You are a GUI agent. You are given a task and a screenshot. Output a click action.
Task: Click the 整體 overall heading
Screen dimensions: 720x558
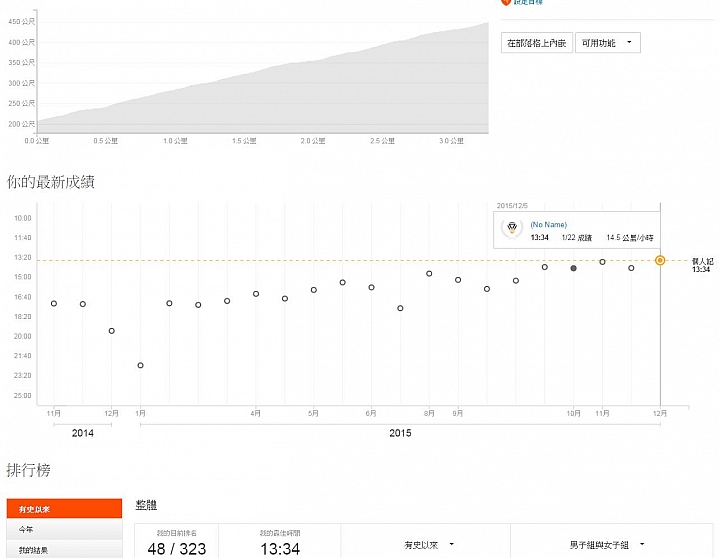(146, 505)
